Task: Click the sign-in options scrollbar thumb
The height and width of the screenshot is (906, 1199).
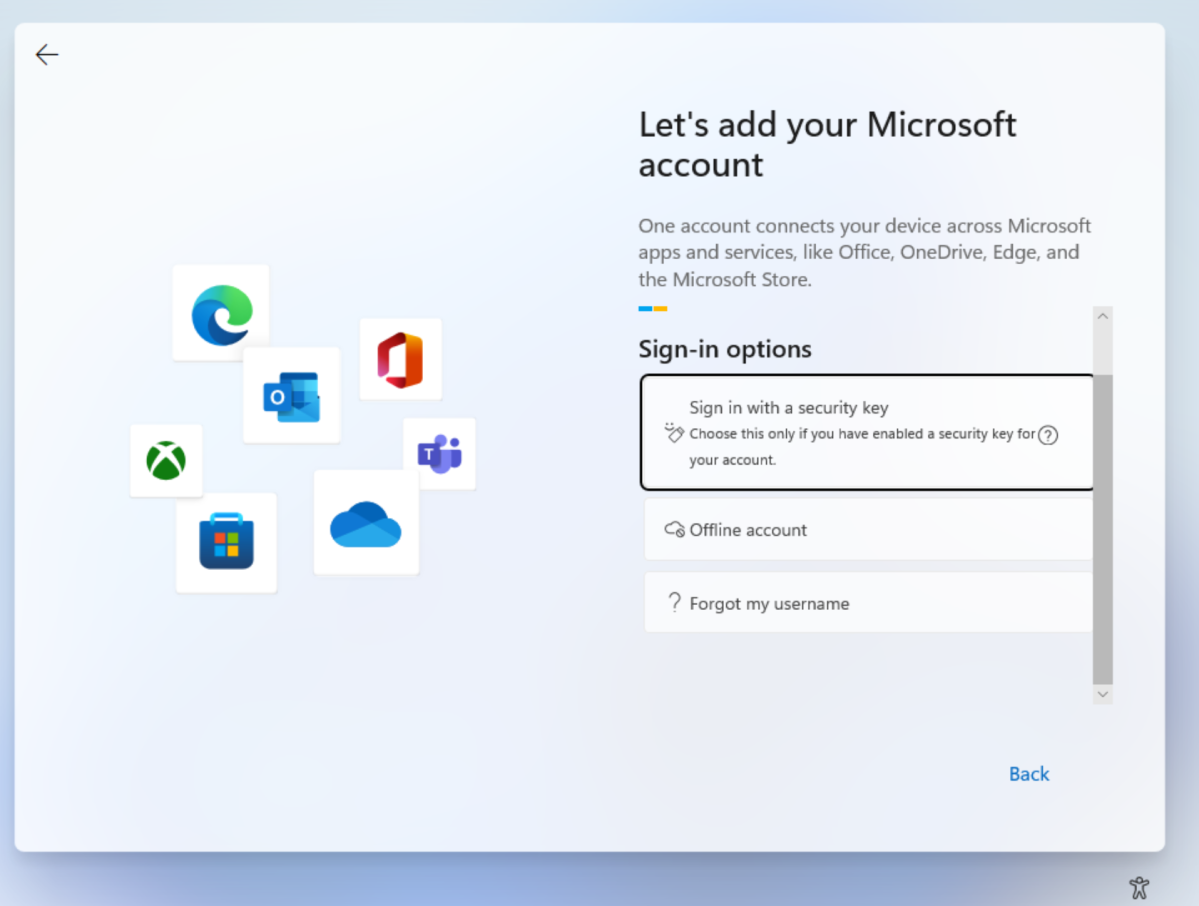Action: (1103, 529)
